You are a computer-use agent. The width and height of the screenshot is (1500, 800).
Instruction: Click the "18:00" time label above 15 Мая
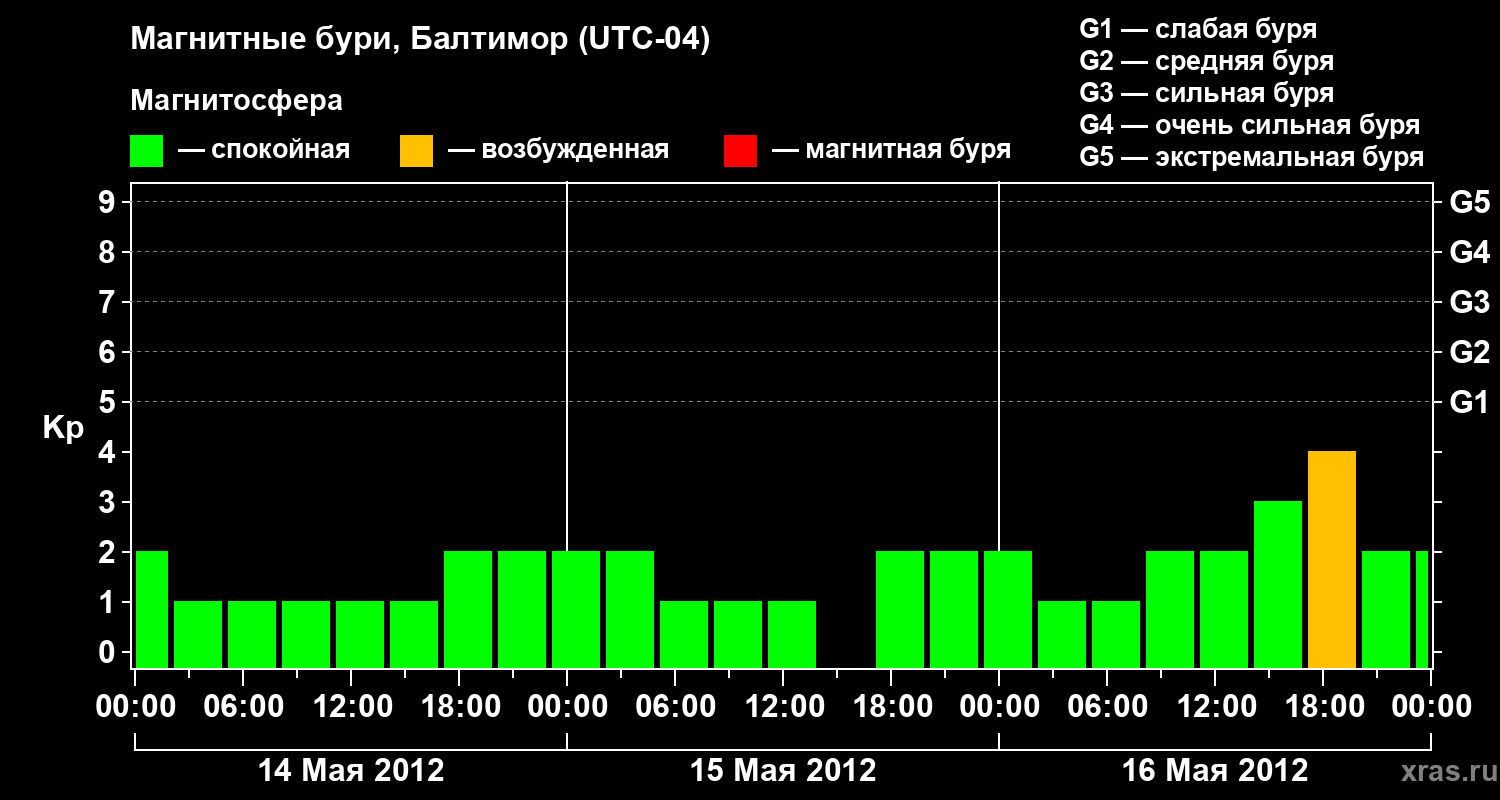(x=891, y=707)
